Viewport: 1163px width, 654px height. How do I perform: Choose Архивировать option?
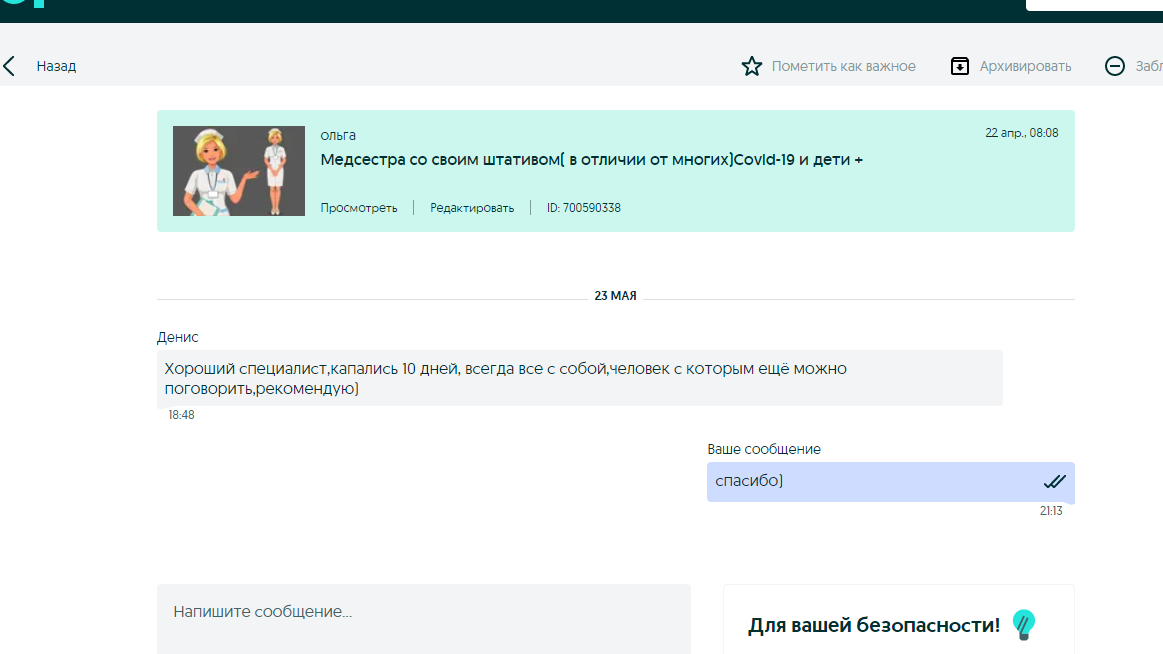click(x=1025, y=66)
